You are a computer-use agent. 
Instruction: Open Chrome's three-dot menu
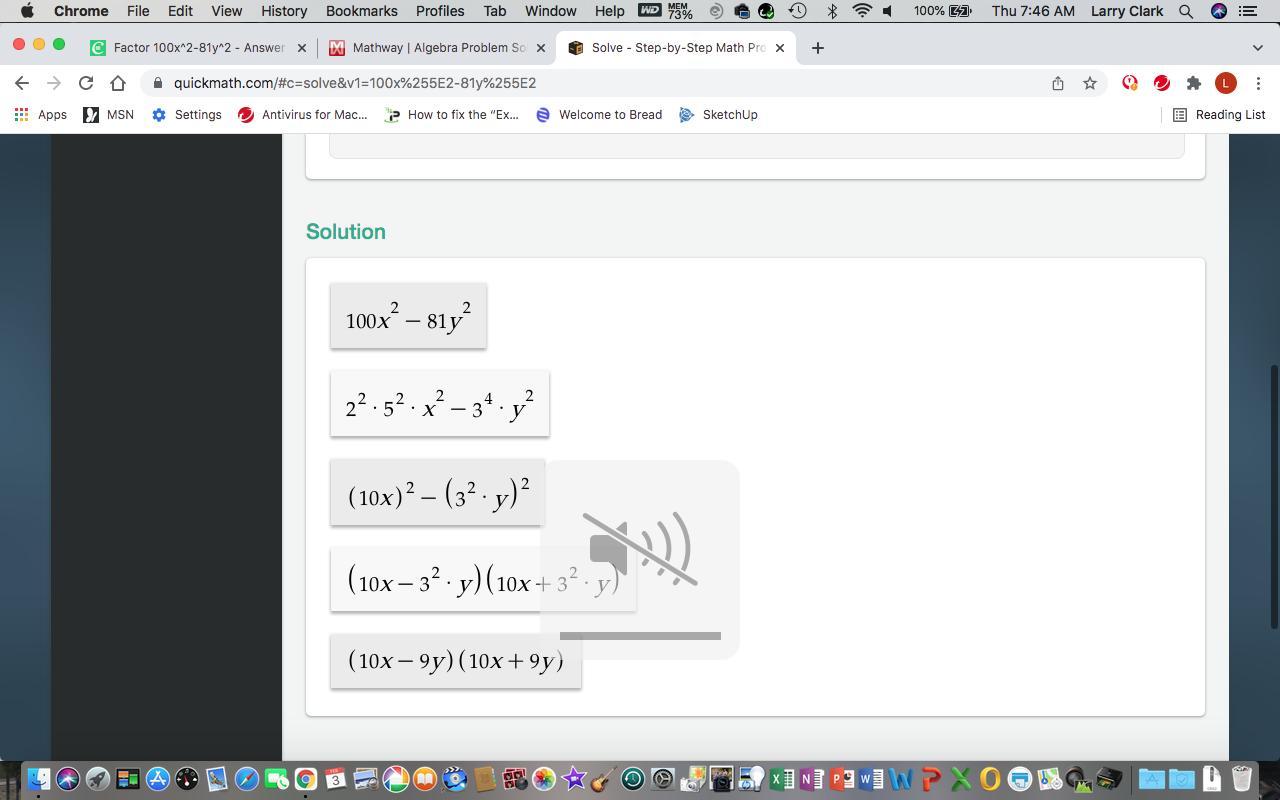coord(1258,83)
